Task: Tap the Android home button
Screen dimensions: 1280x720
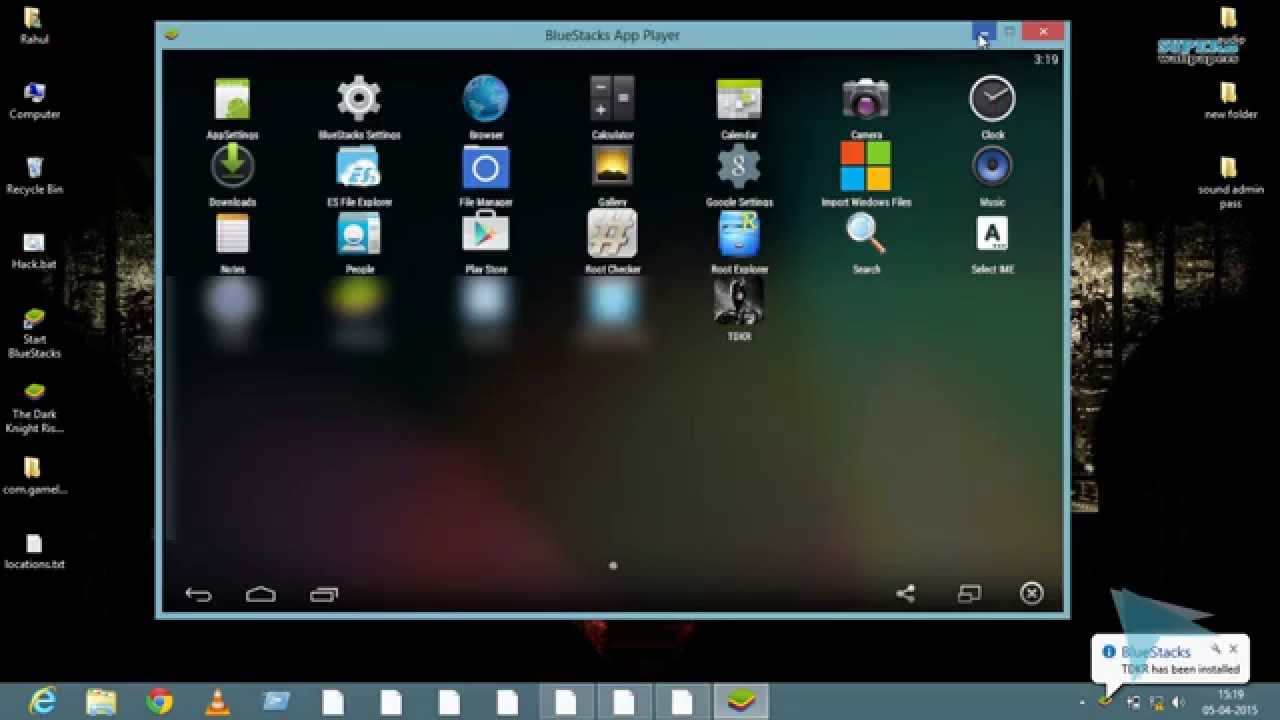Action: 261,594
